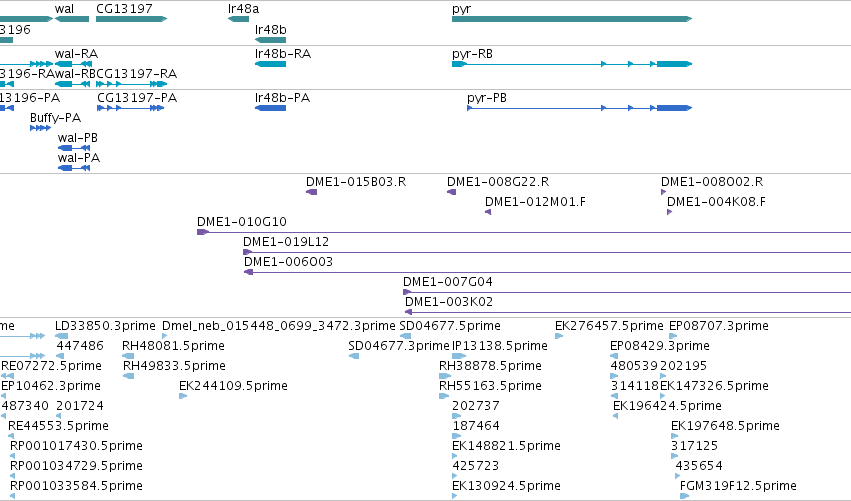Click the RH49833.5prime label
This screenshot has height=501, width=851.
[174, 366]
